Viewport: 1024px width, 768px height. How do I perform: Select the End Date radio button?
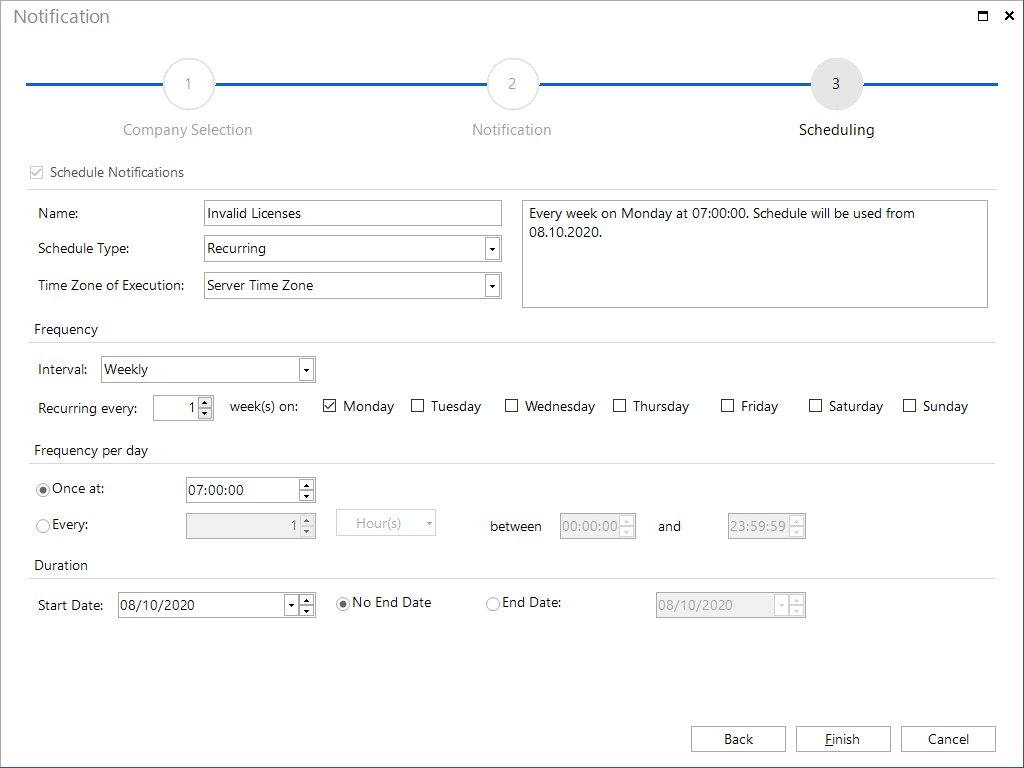(493, 604)
